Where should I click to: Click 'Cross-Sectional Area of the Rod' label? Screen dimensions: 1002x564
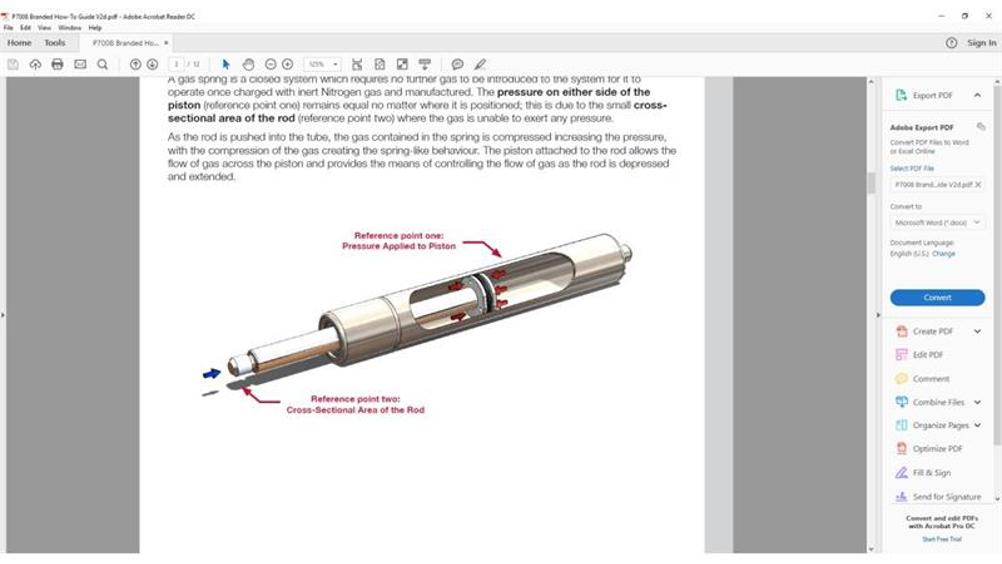(x=355, y=410)
